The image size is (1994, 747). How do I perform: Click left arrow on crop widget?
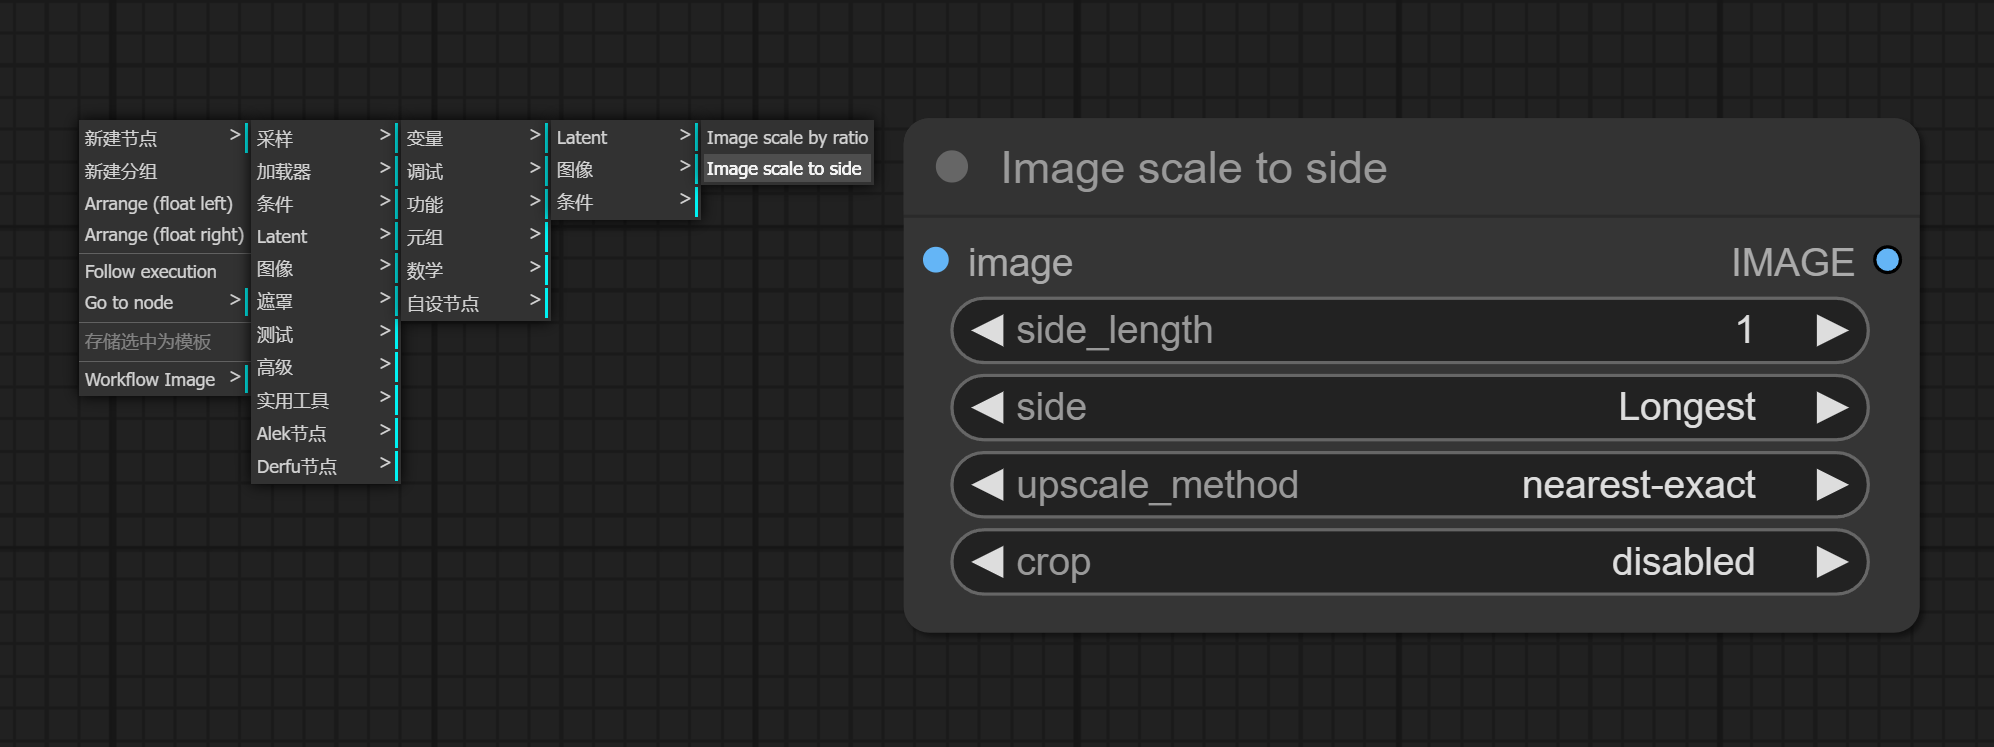(x=987, y=562)
